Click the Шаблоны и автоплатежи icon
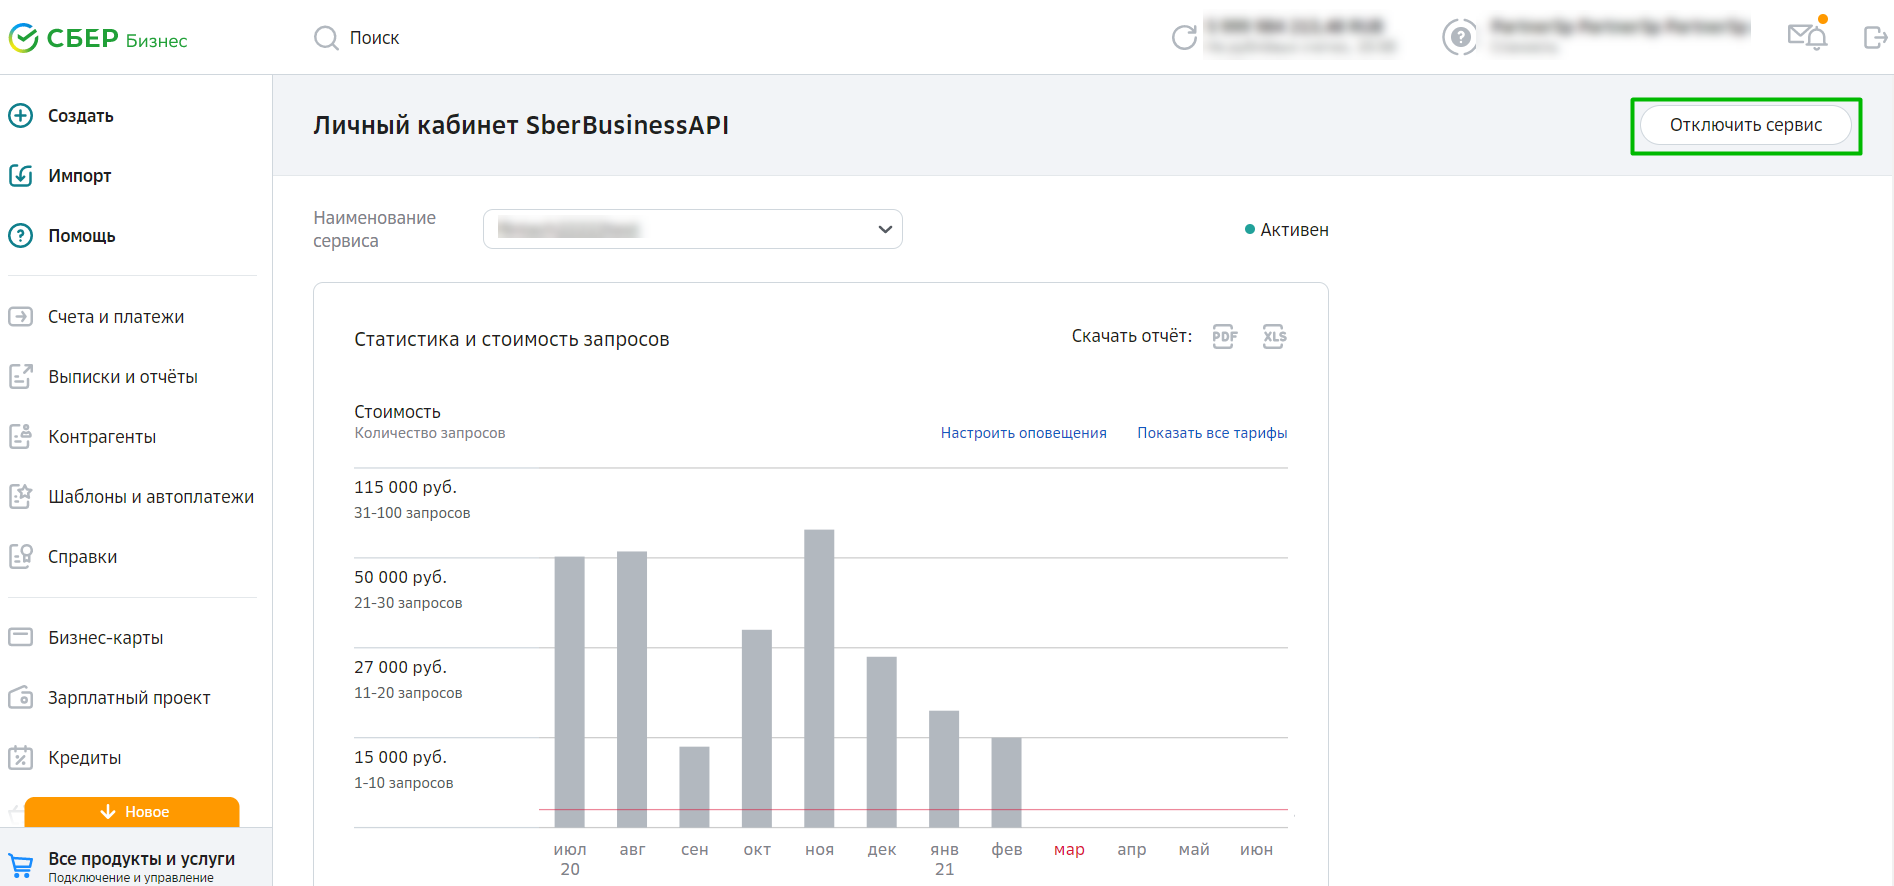Screen dimensions: 1894x886 [x=21, y=497]
